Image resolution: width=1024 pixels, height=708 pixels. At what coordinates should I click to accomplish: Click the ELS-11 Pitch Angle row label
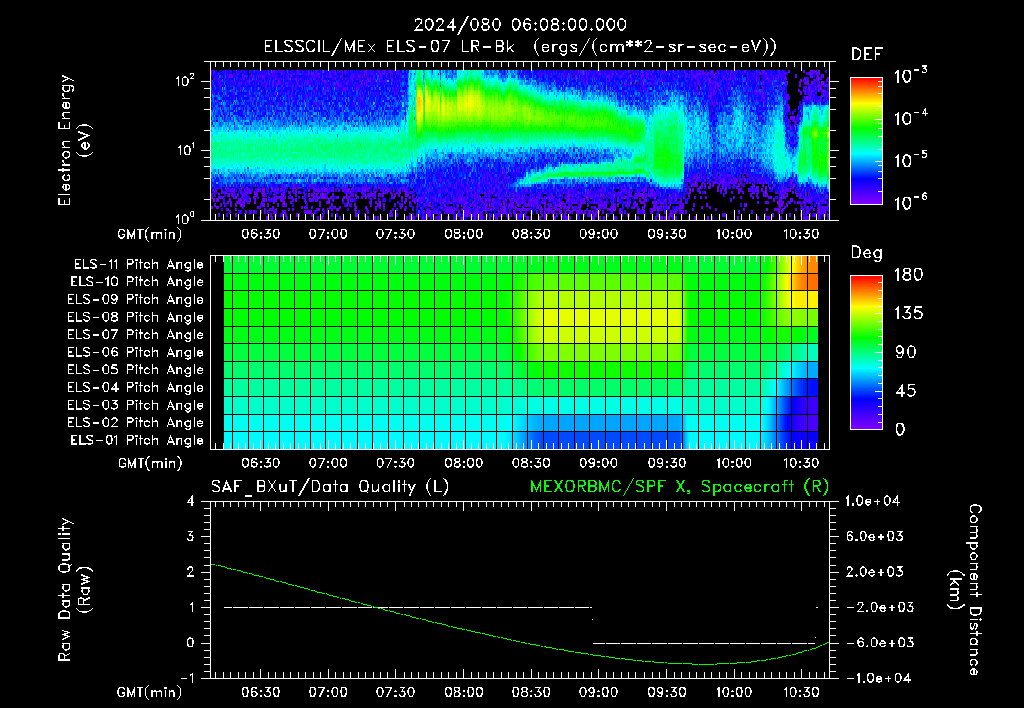pos(138,265)
